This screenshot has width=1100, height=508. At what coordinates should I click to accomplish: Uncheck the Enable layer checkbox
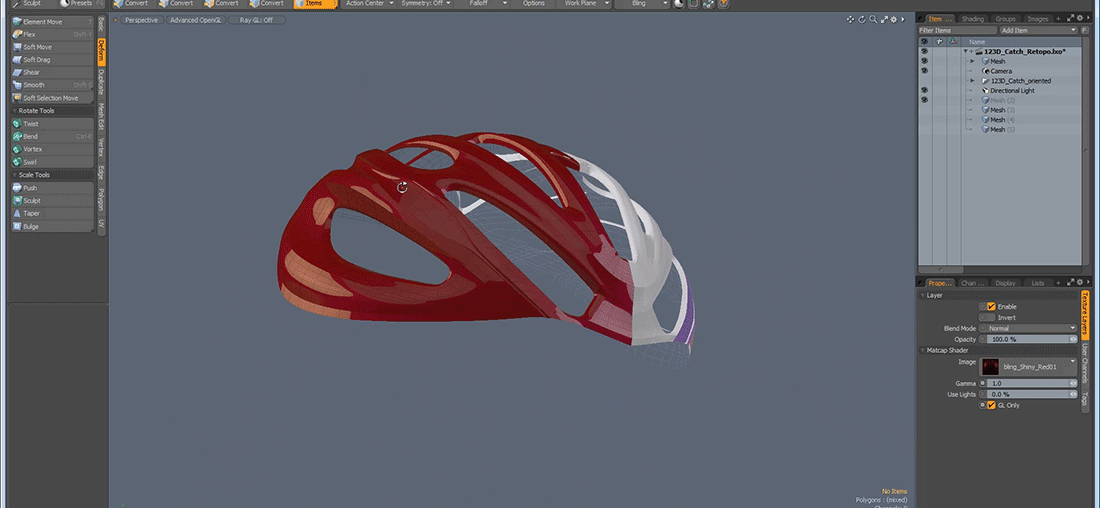[x=991, y=306]
